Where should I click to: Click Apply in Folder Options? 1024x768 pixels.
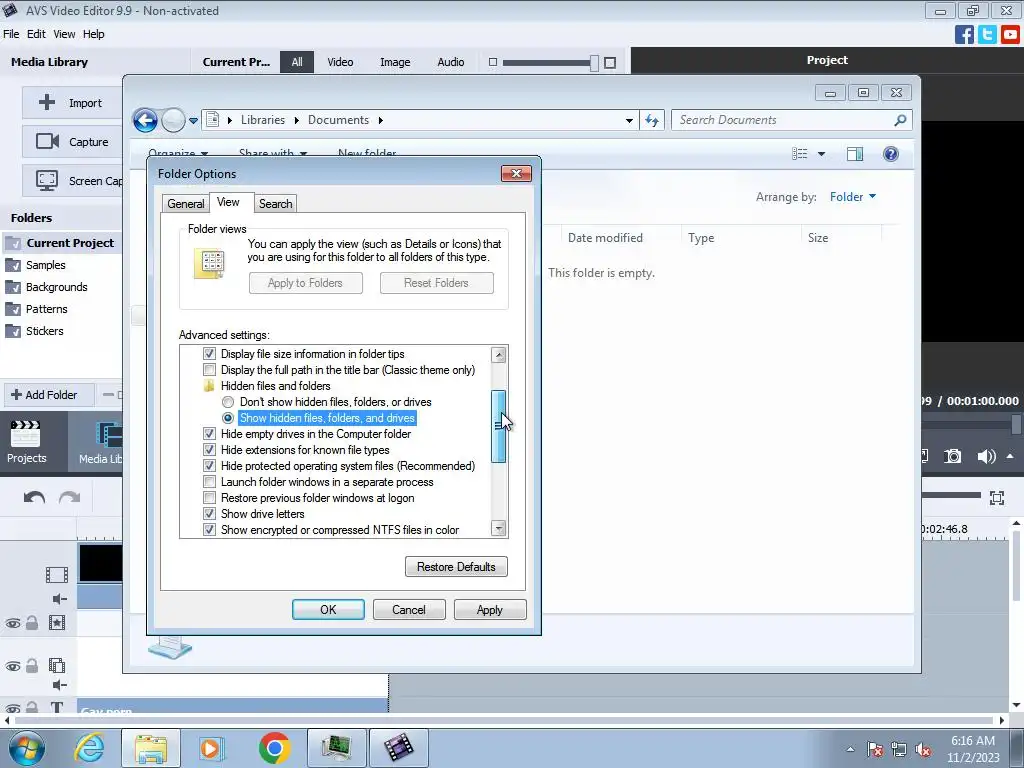pyautogui.click(x=490, y=609)
